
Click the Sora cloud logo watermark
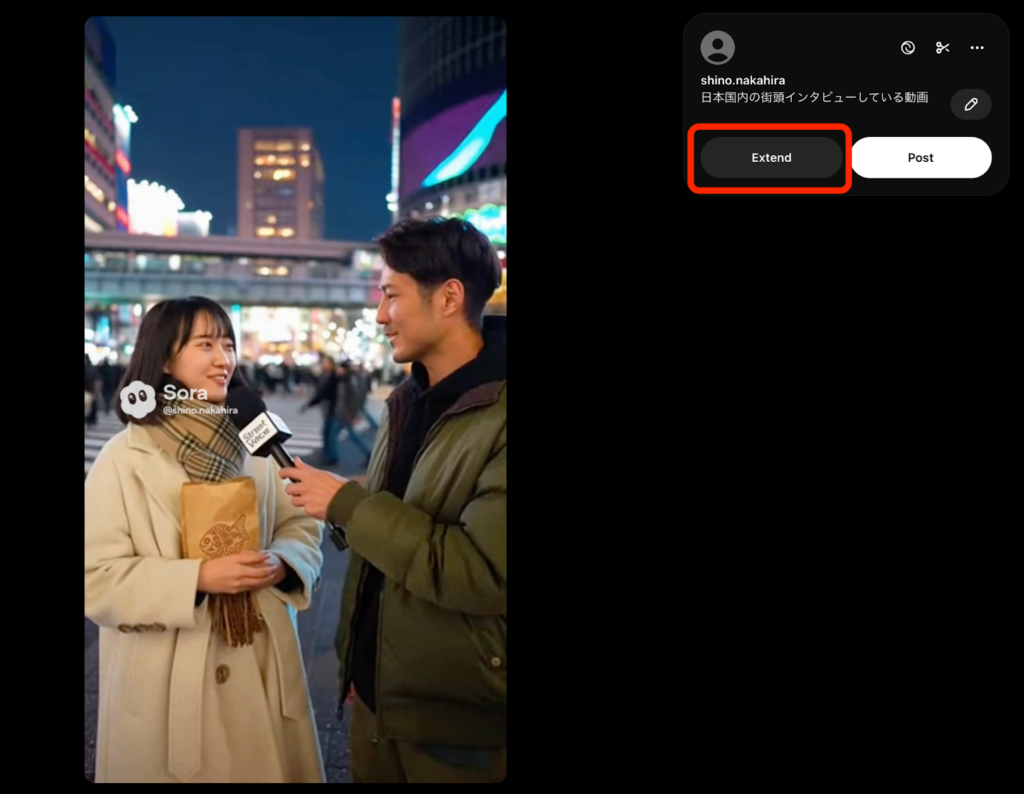click(x=138, y=399)
